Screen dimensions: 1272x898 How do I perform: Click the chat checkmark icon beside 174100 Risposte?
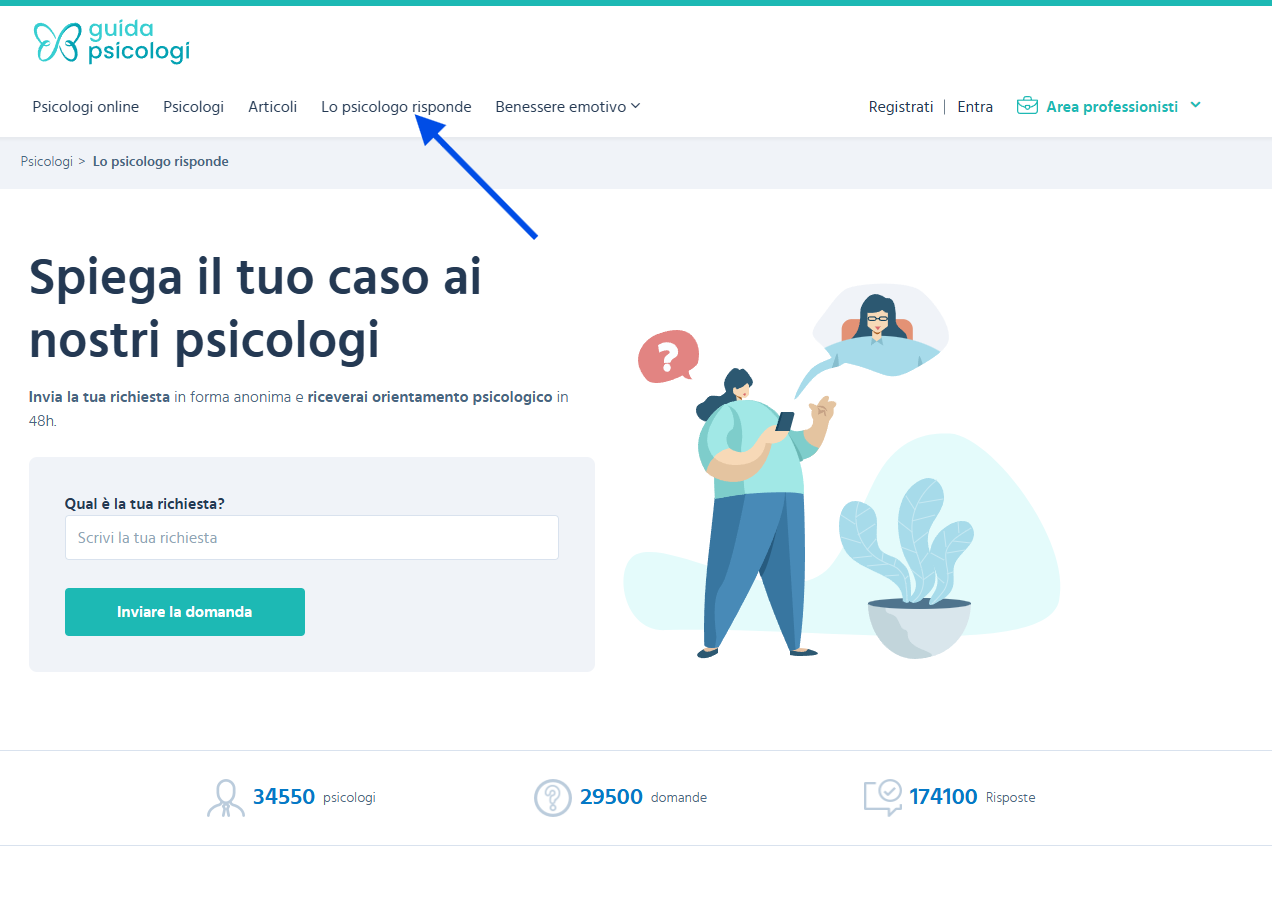(x=883, y=798)
